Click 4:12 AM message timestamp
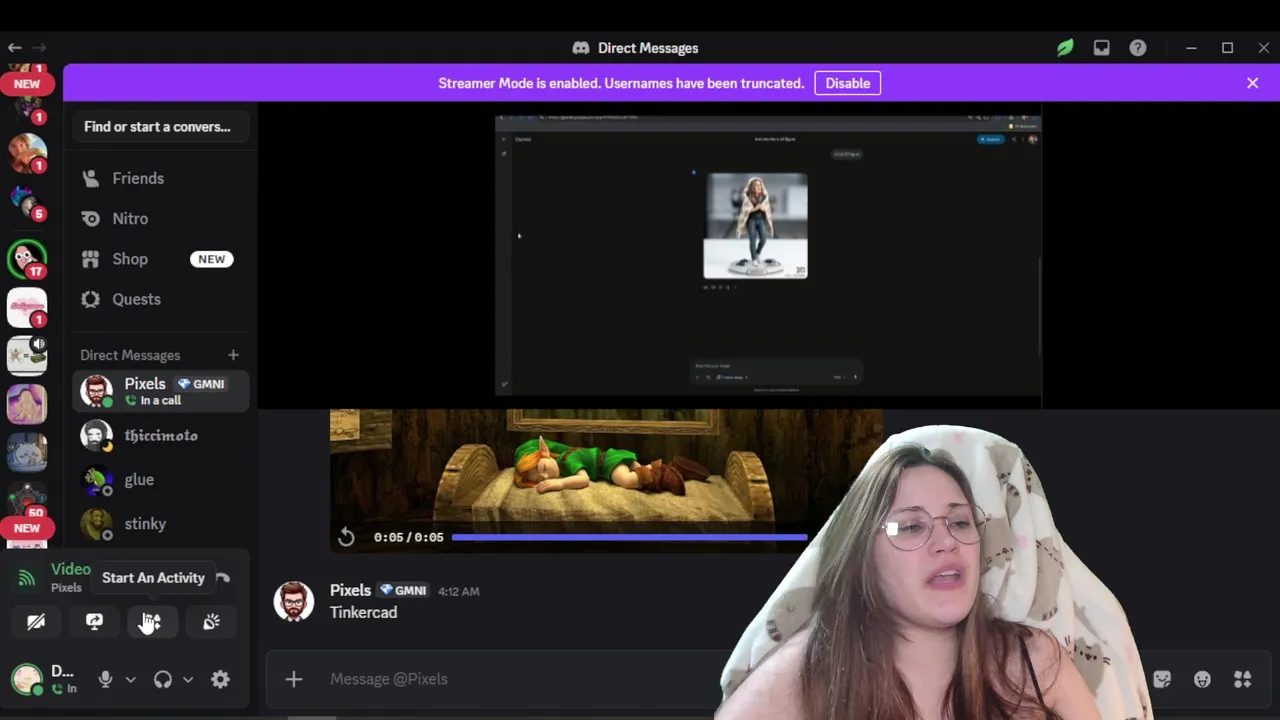The image size is (1280, 720). [x=458, y=592]
